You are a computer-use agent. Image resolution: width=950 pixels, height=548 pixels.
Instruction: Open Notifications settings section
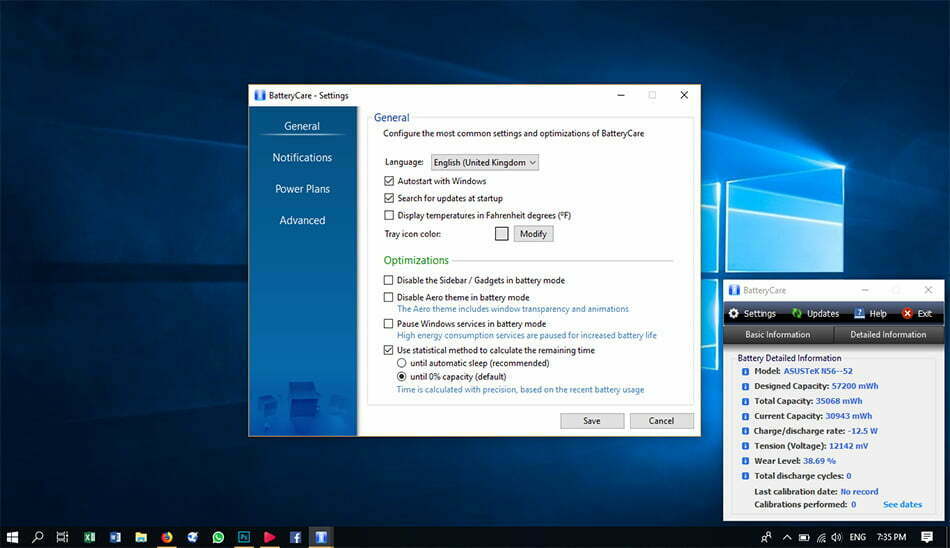[302, 158]
